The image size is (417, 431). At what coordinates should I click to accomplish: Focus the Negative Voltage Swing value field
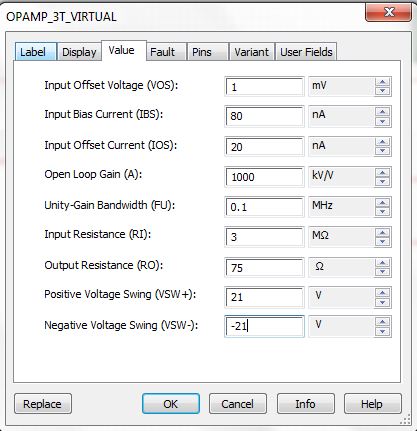[264, 326]
